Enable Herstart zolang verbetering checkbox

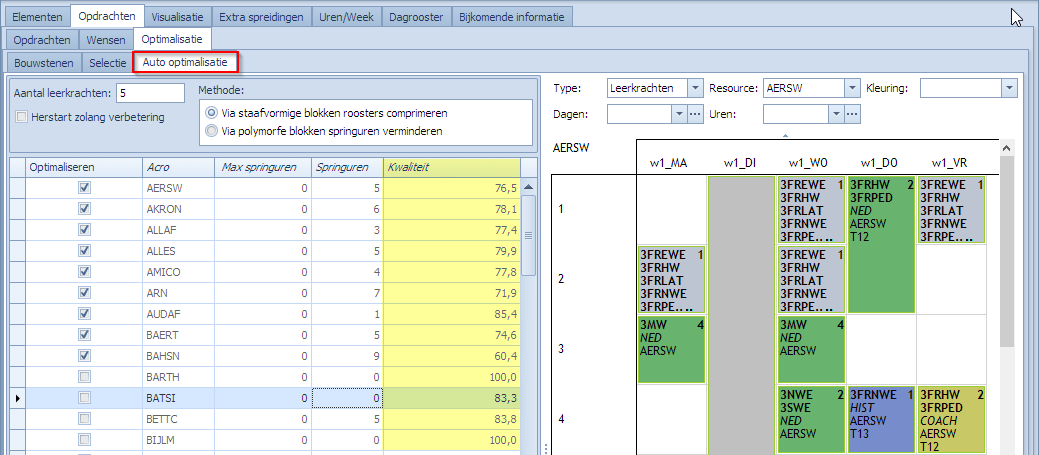[22, 117]
